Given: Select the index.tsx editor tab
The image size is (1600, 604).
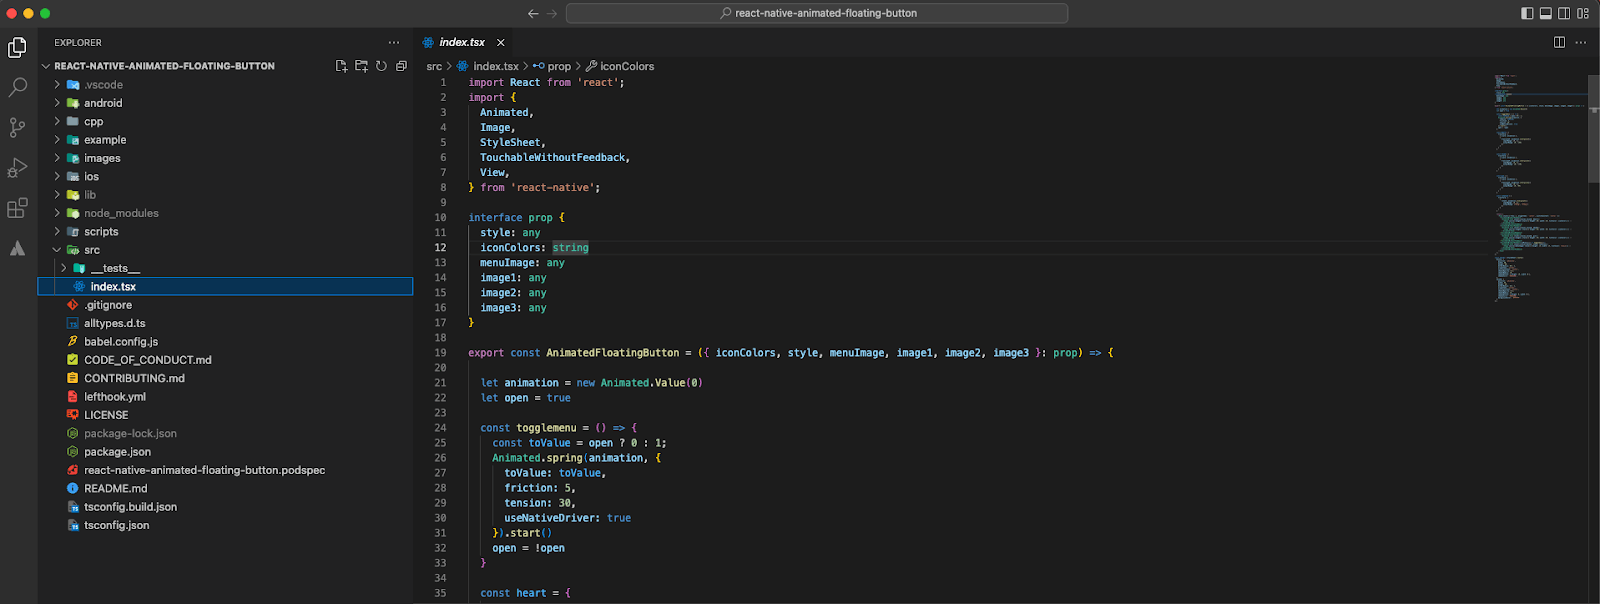Looking at the screenshot, I should point(461,42).
